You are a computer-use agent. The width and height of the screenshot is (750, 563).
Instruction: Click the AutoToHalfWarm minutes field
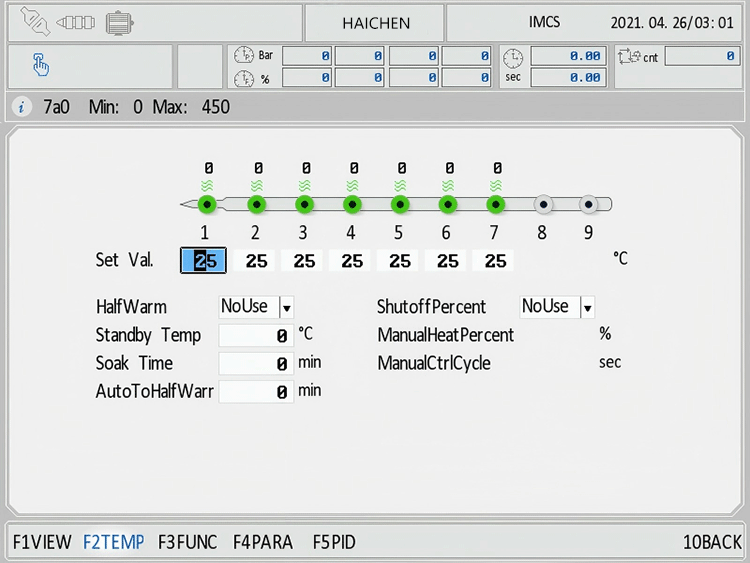point(256,392)
